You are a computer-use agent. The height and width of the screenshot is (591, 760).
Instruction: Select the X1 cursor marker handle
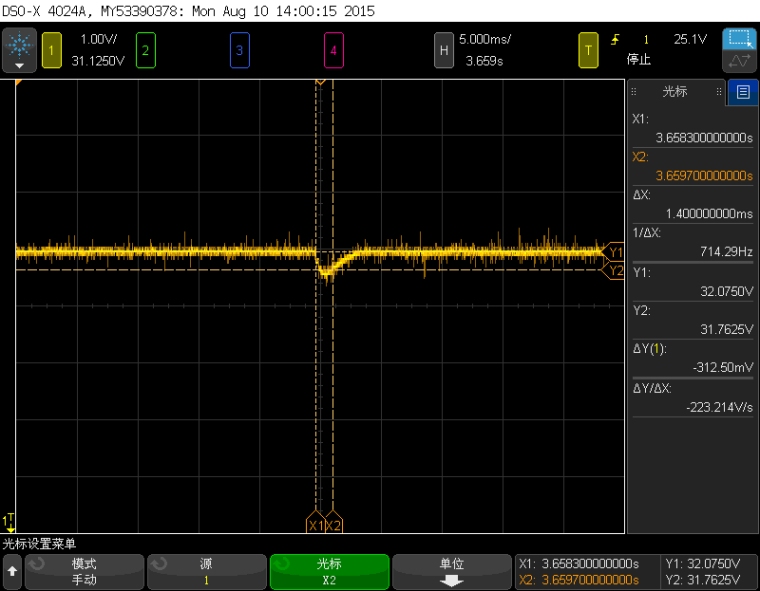[315, 525]
